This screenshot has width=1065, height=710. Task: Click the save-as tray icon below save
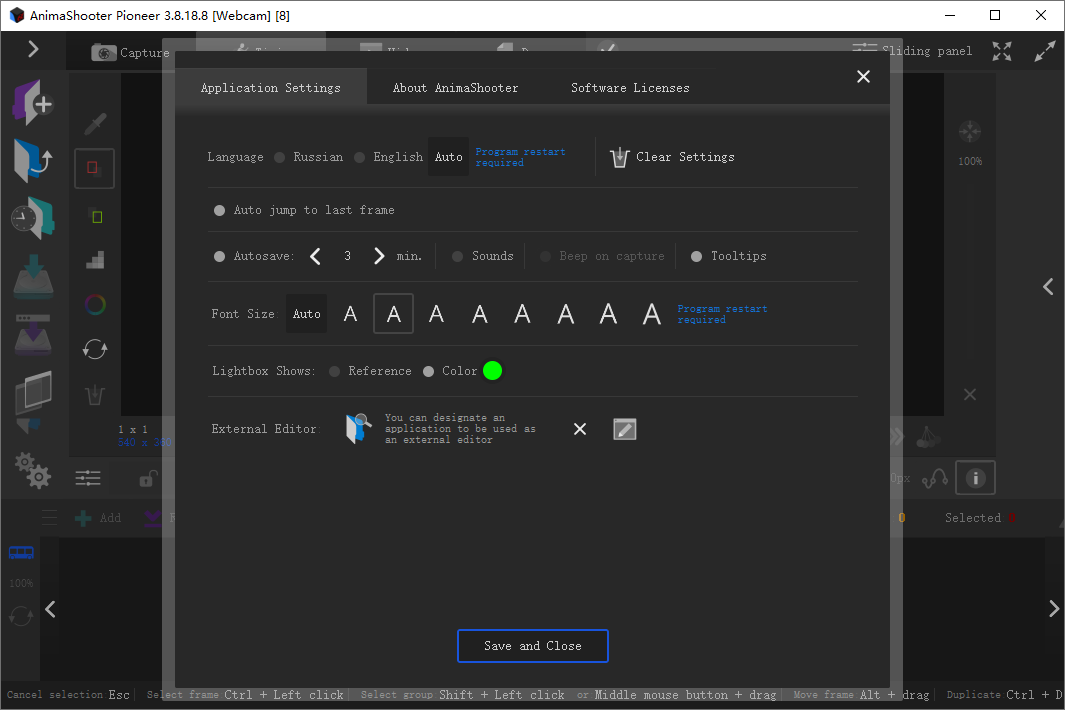click(33, 334)
